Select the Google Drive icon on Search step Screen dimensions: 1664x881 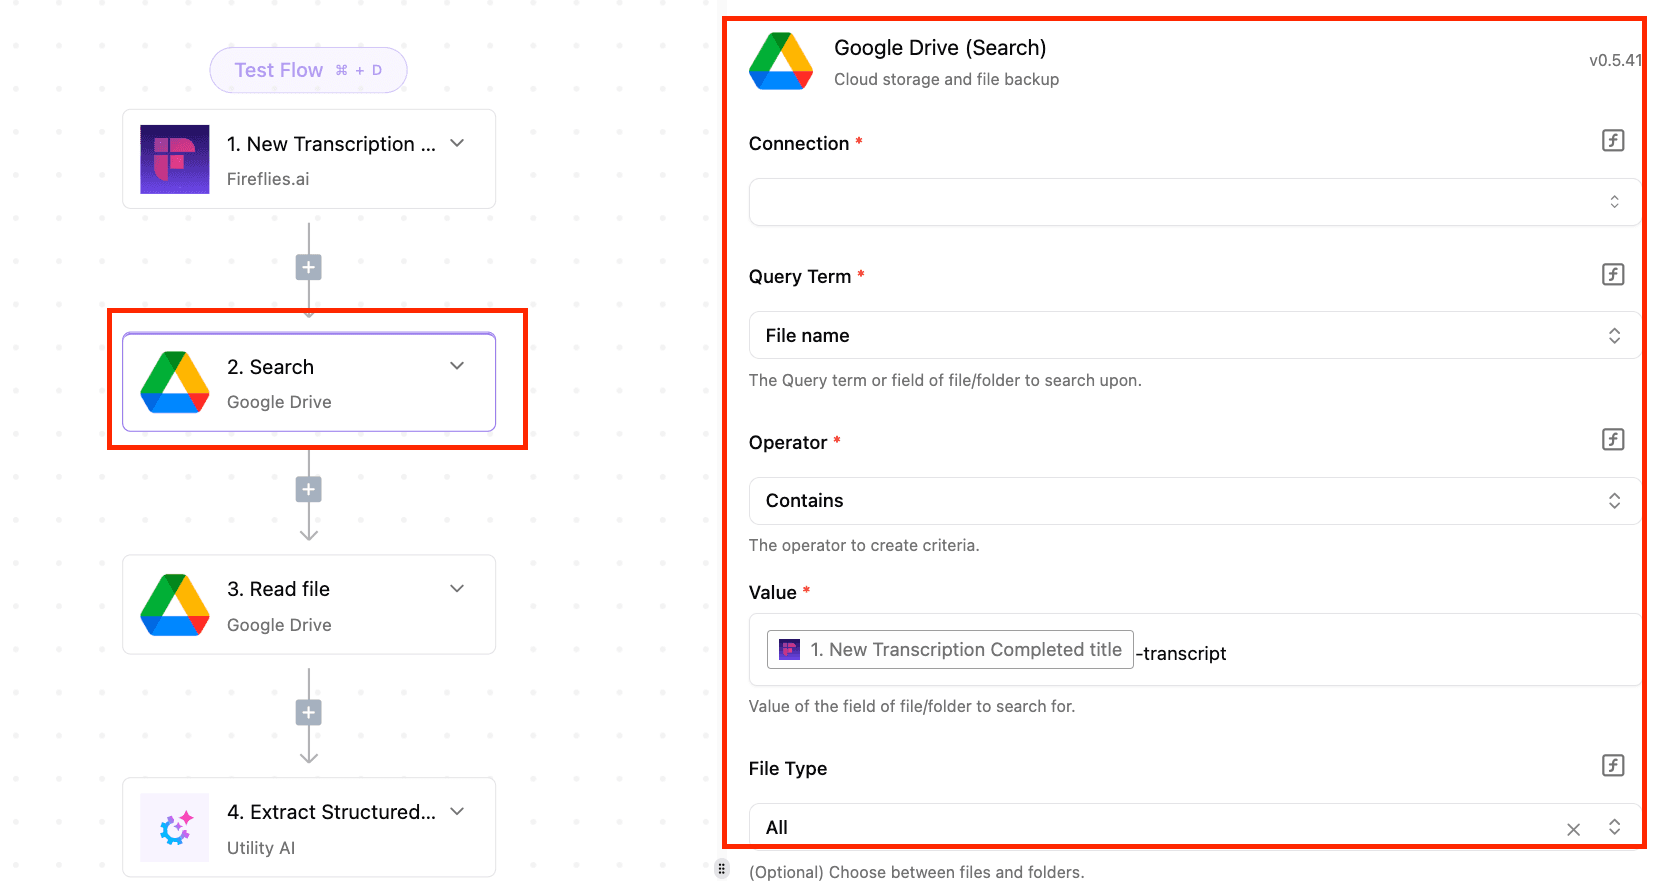click(175, 382)
